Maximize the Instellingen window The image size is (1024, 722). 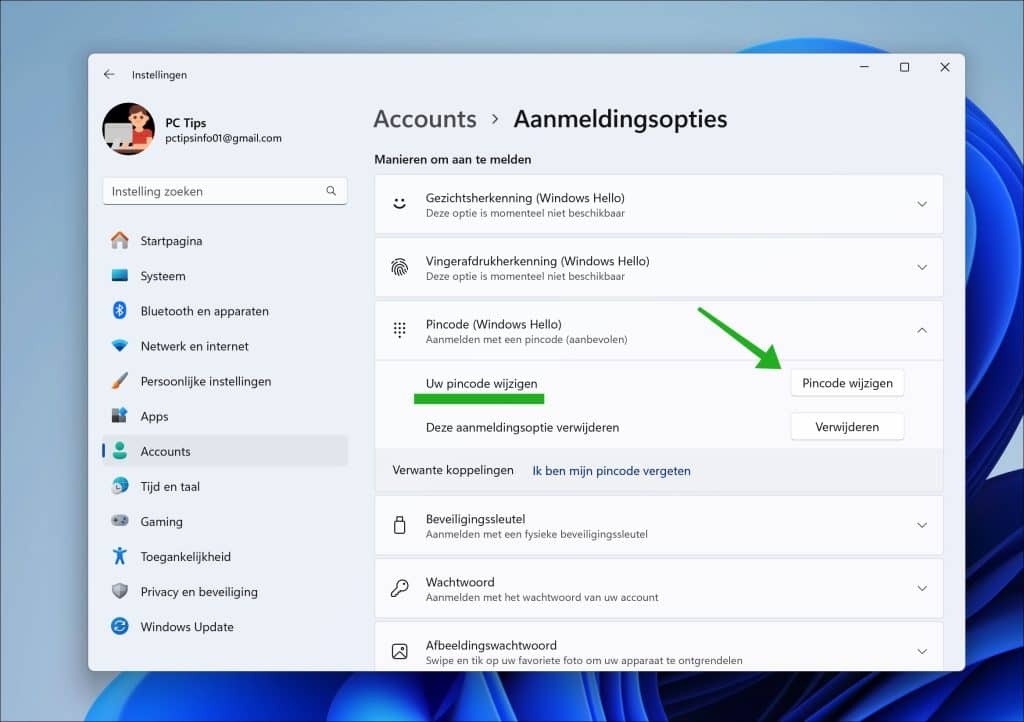pyautogui.click(x=904, y=67)
